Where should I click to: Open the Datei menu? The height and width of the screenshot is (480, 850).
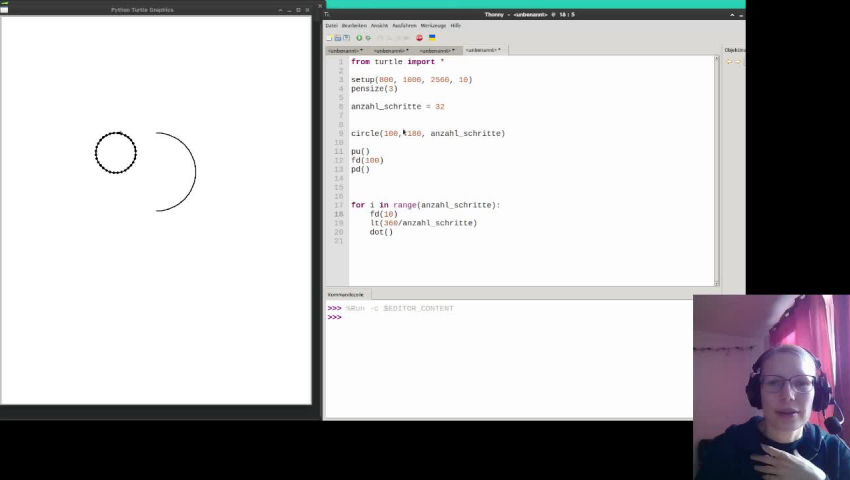coord(331,26)
